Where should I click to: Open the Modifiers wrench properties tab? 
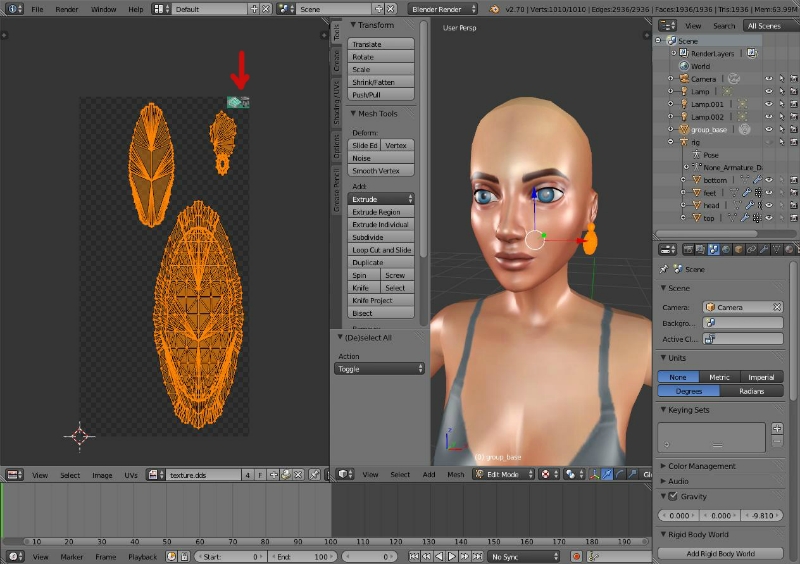(762, 249)
